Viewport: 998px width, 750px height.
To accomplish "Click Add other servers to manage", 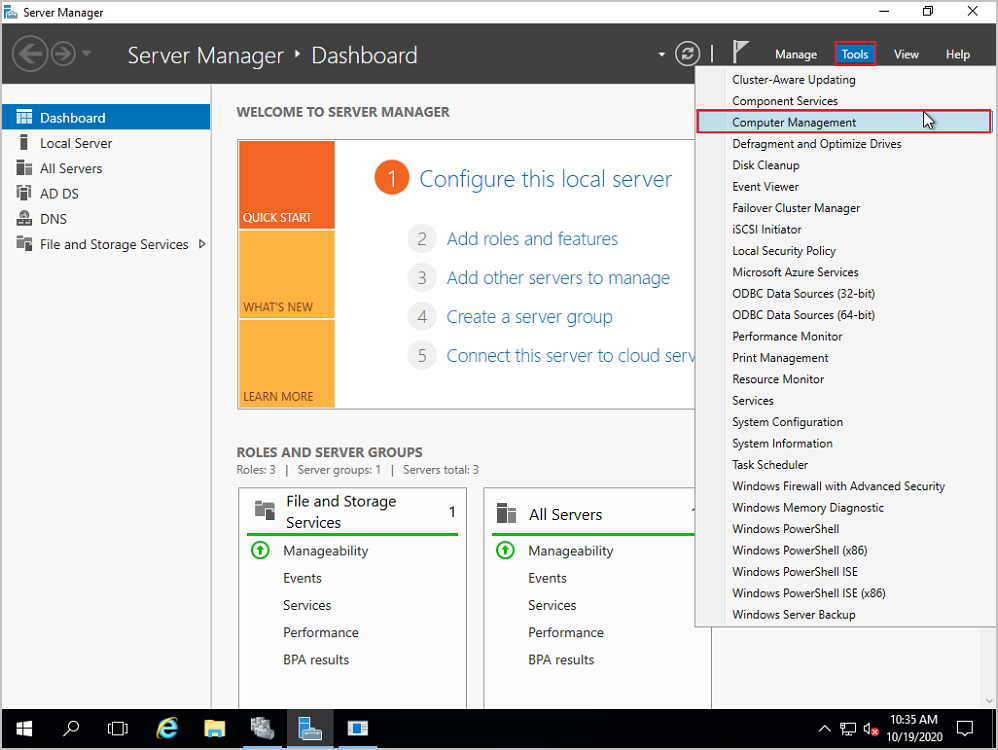I will coord(558,278).
